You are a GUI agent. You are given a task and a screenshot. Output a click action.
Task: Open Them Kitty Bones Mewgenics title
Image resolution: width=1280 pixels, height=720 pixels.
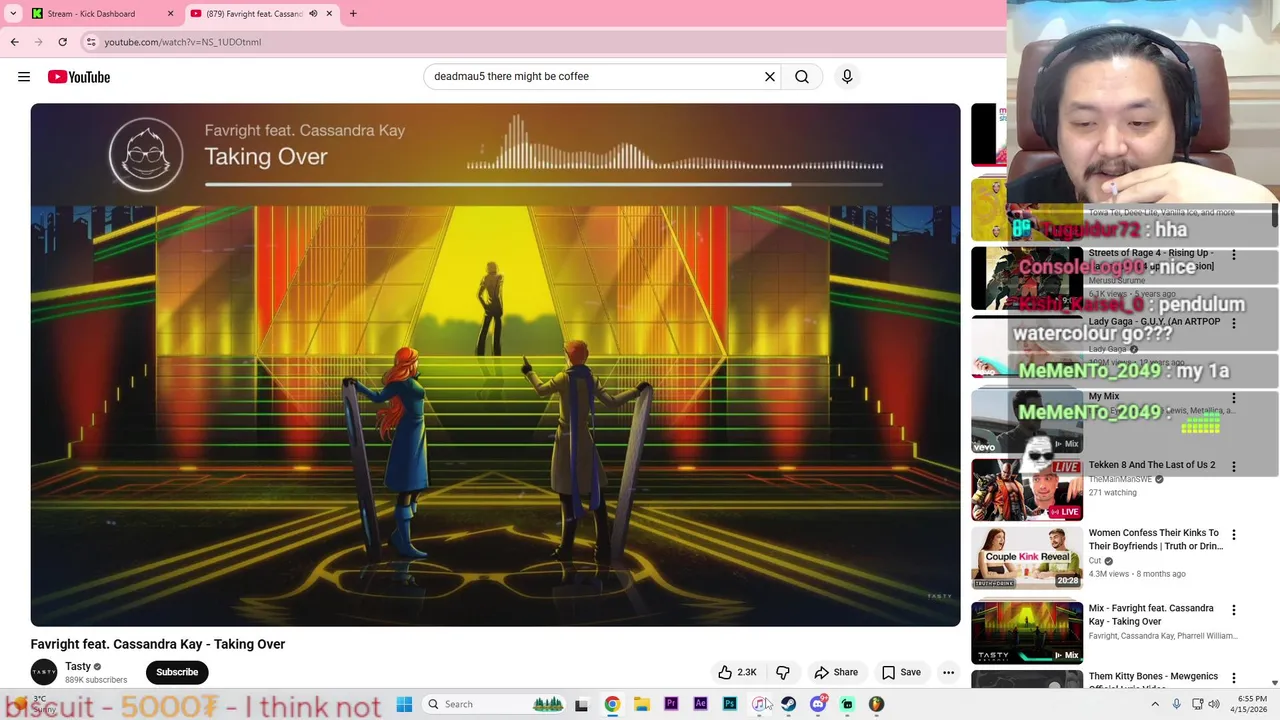(1153, 677)
